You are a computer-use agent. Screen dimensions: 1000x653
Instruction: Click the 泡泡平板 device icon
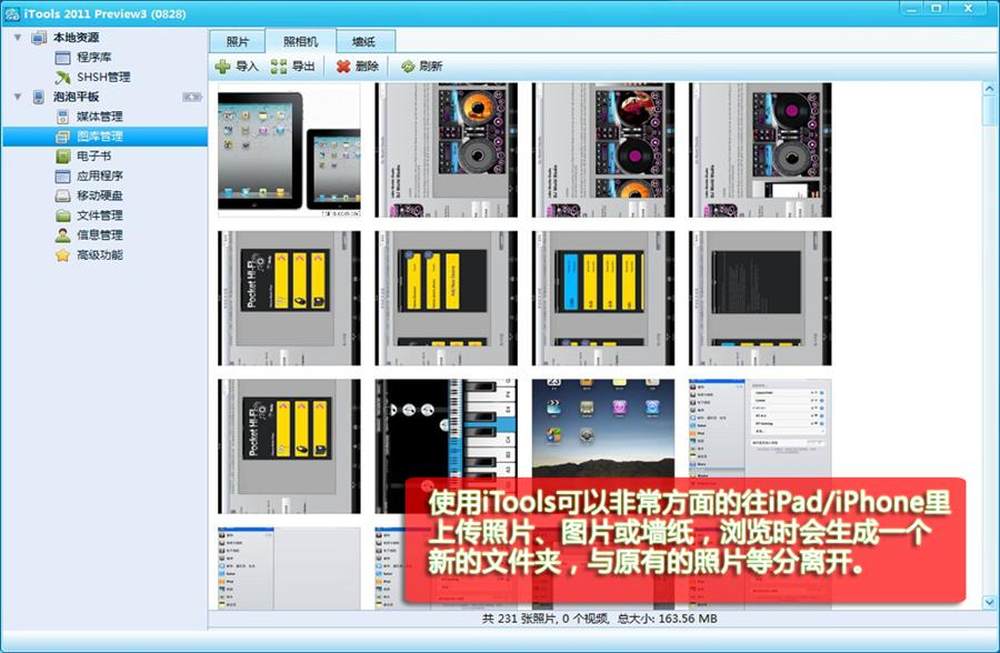39,97
